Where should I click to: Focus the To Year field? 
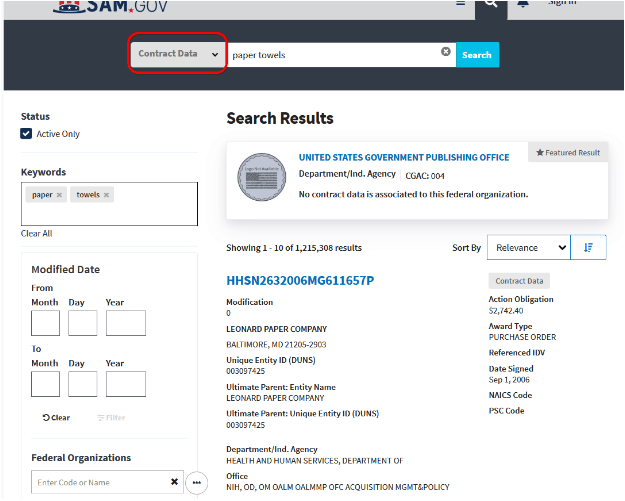pos(126,384)
